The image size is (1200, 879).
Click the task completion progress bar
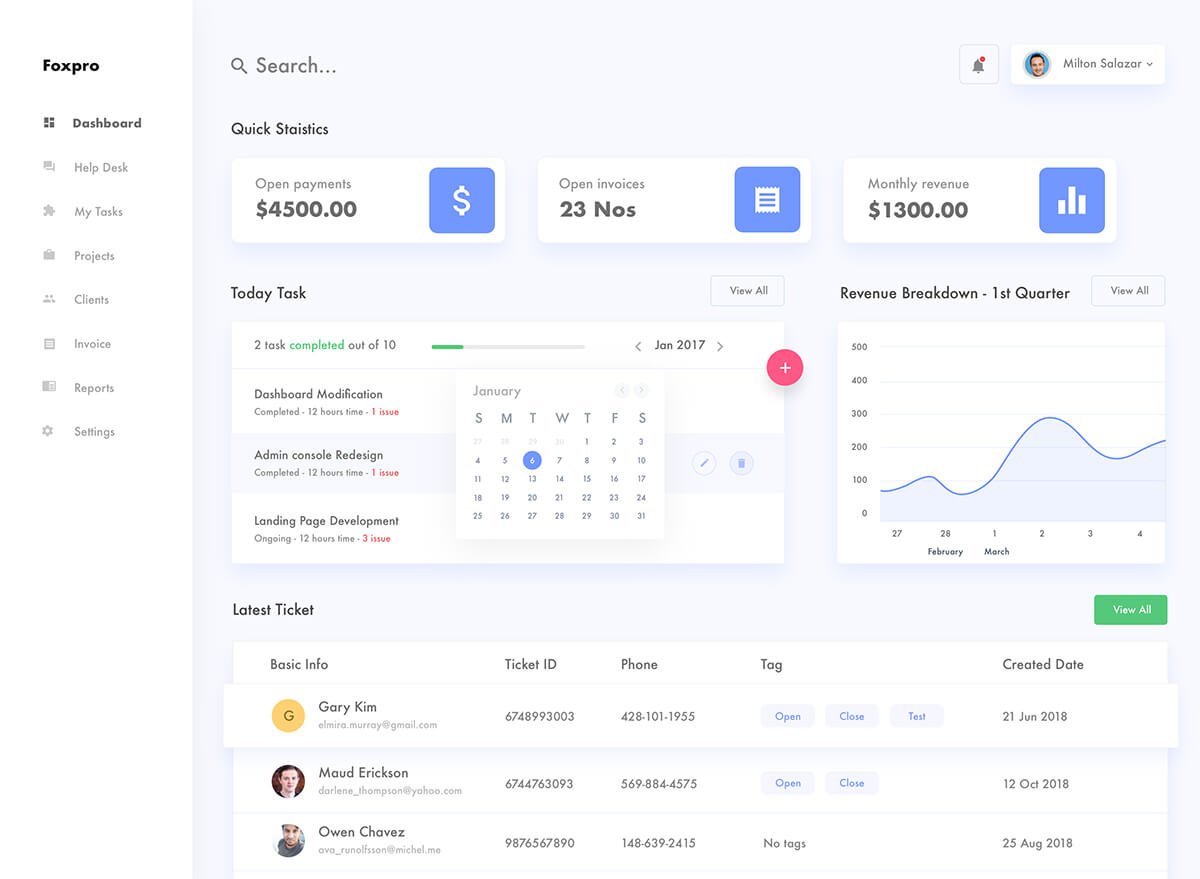(x=508, y=346)
